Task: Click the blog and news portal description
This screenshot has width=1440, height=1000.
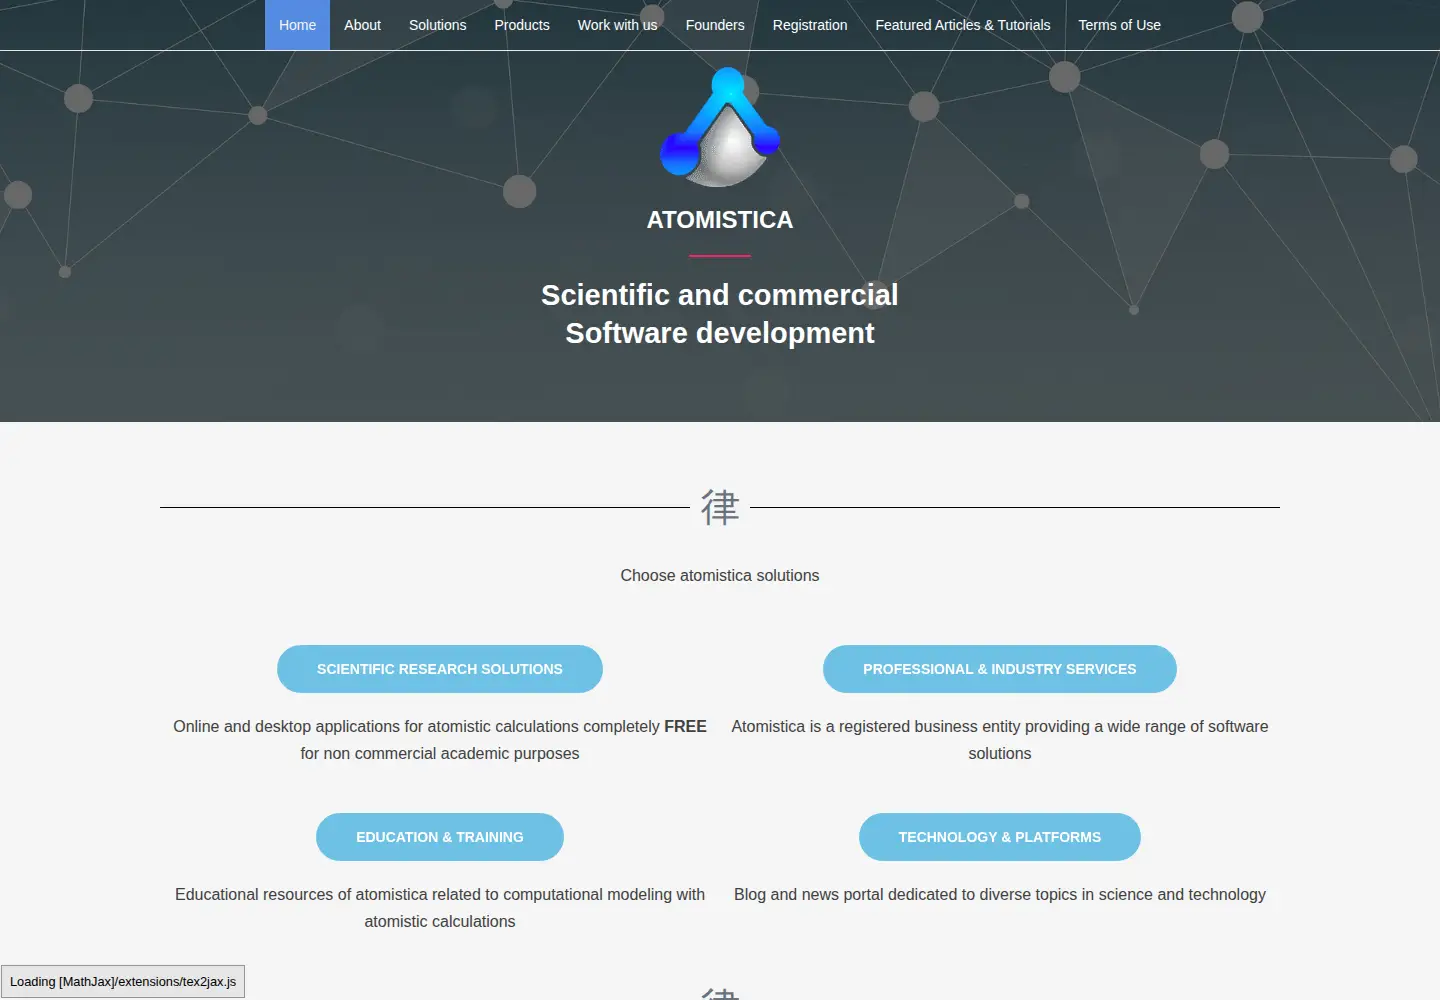Action: [1000, 894]
